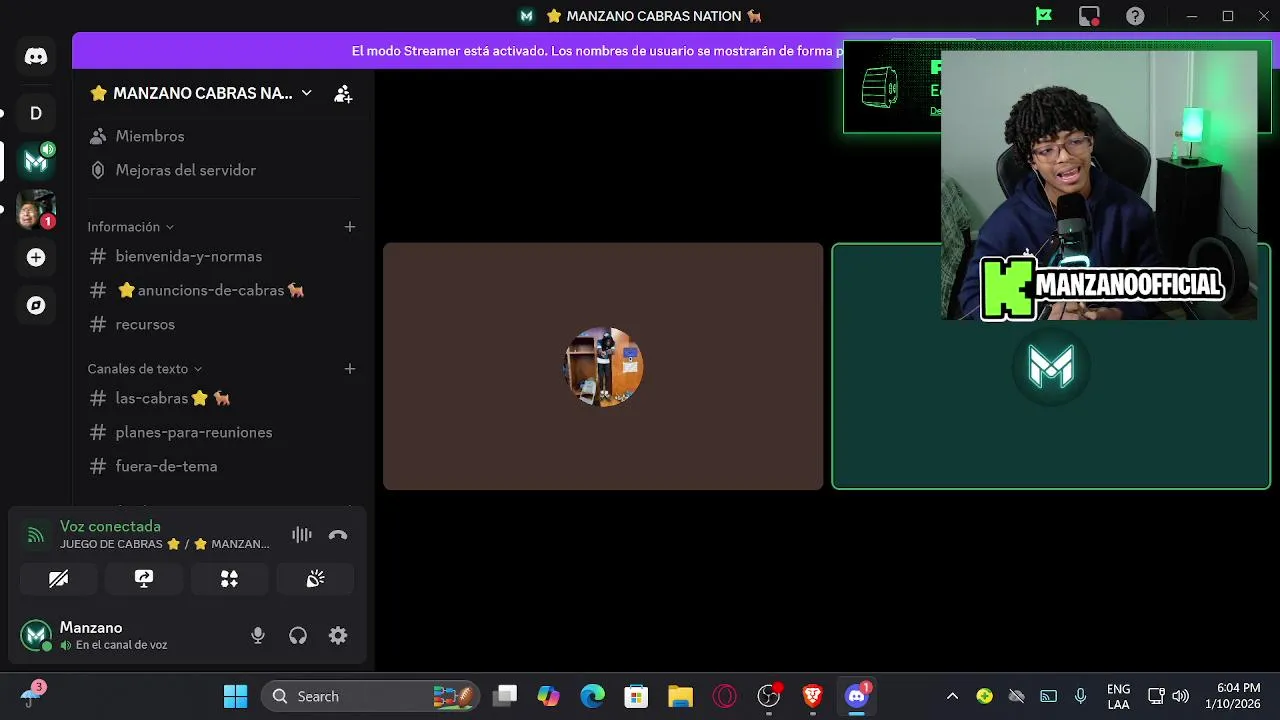Share your screen button

click(x=144, y=578)
